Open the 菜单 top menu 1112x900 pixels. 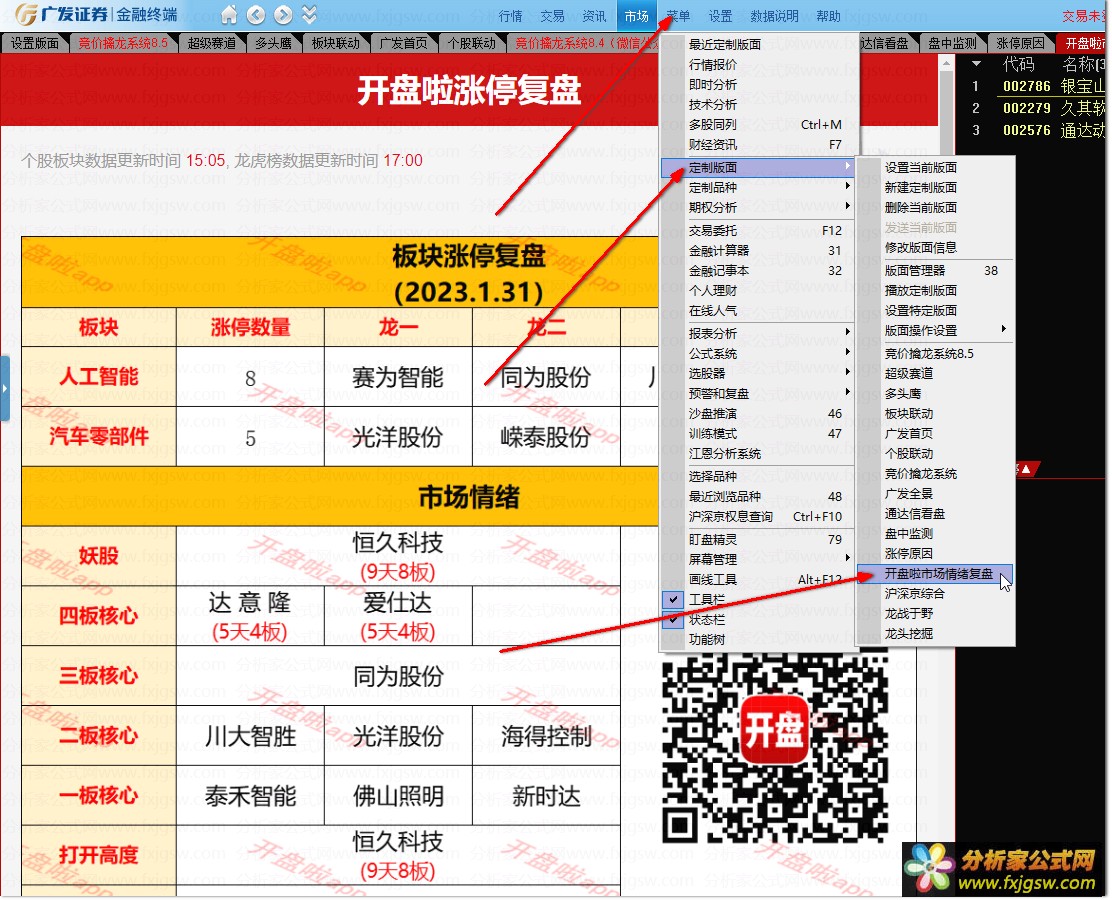679,16
